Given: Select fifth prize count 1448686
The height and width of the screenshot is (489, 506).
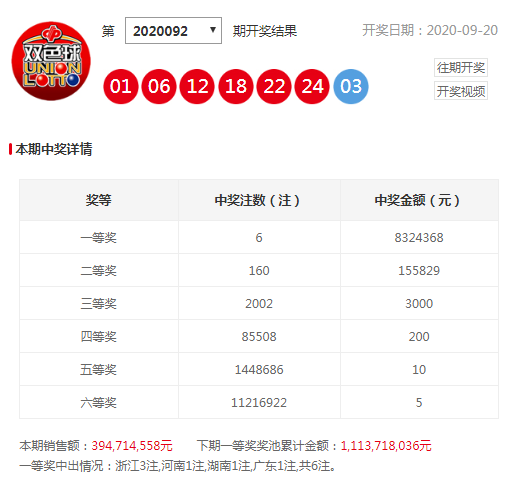Looking at the screenshot, I should coord(259,370).
